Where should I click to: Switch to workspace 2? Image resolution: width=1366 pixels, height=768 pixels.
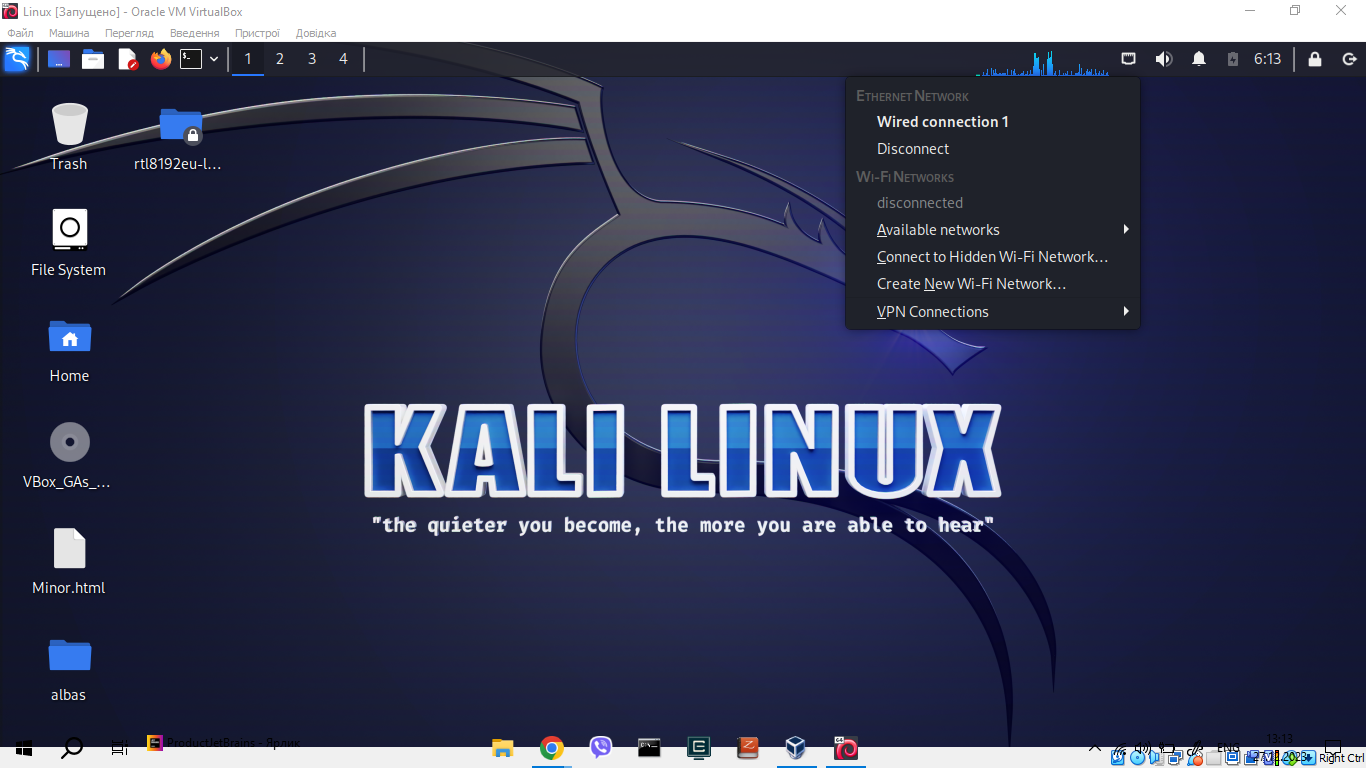coord(280,59)
